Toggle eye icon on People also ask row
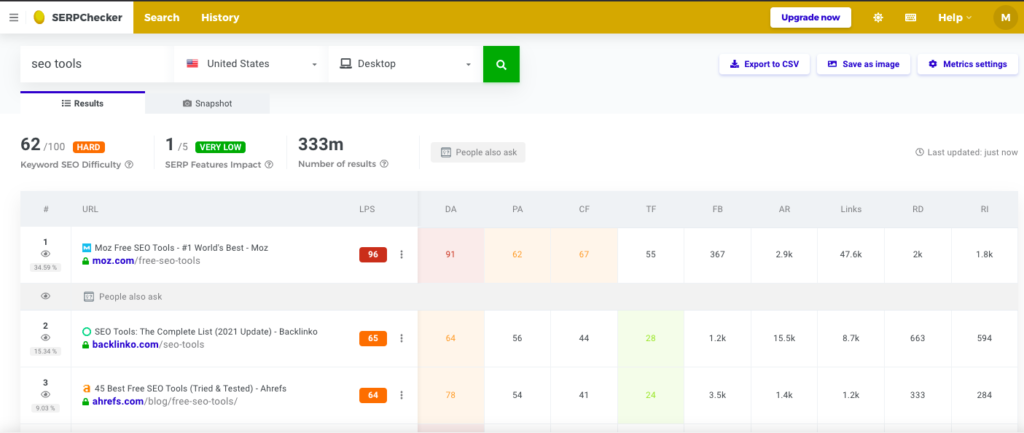This screenshot has height=433, width=1024. pos(46,296)
